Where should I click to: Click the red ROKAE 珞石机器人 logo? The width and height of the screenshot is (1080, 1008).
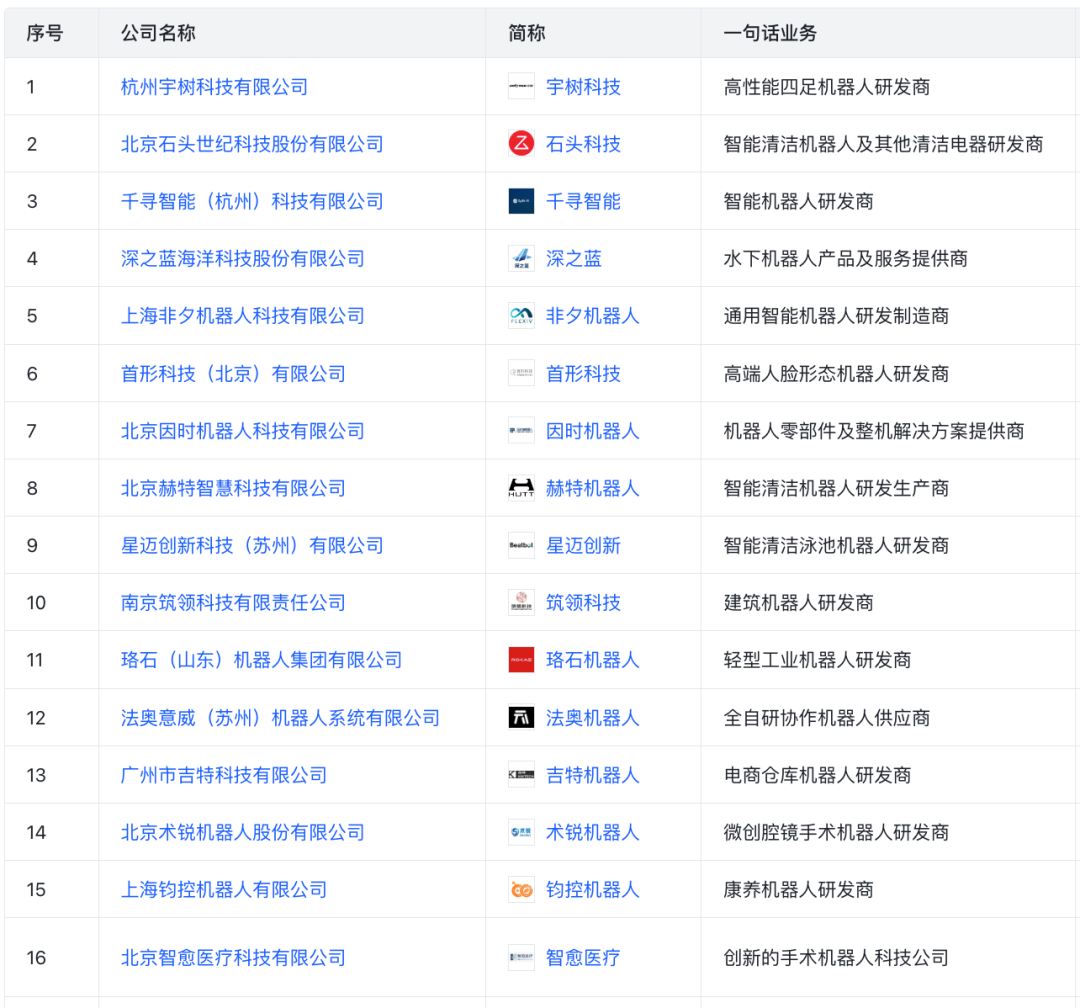tap(521, 659)
